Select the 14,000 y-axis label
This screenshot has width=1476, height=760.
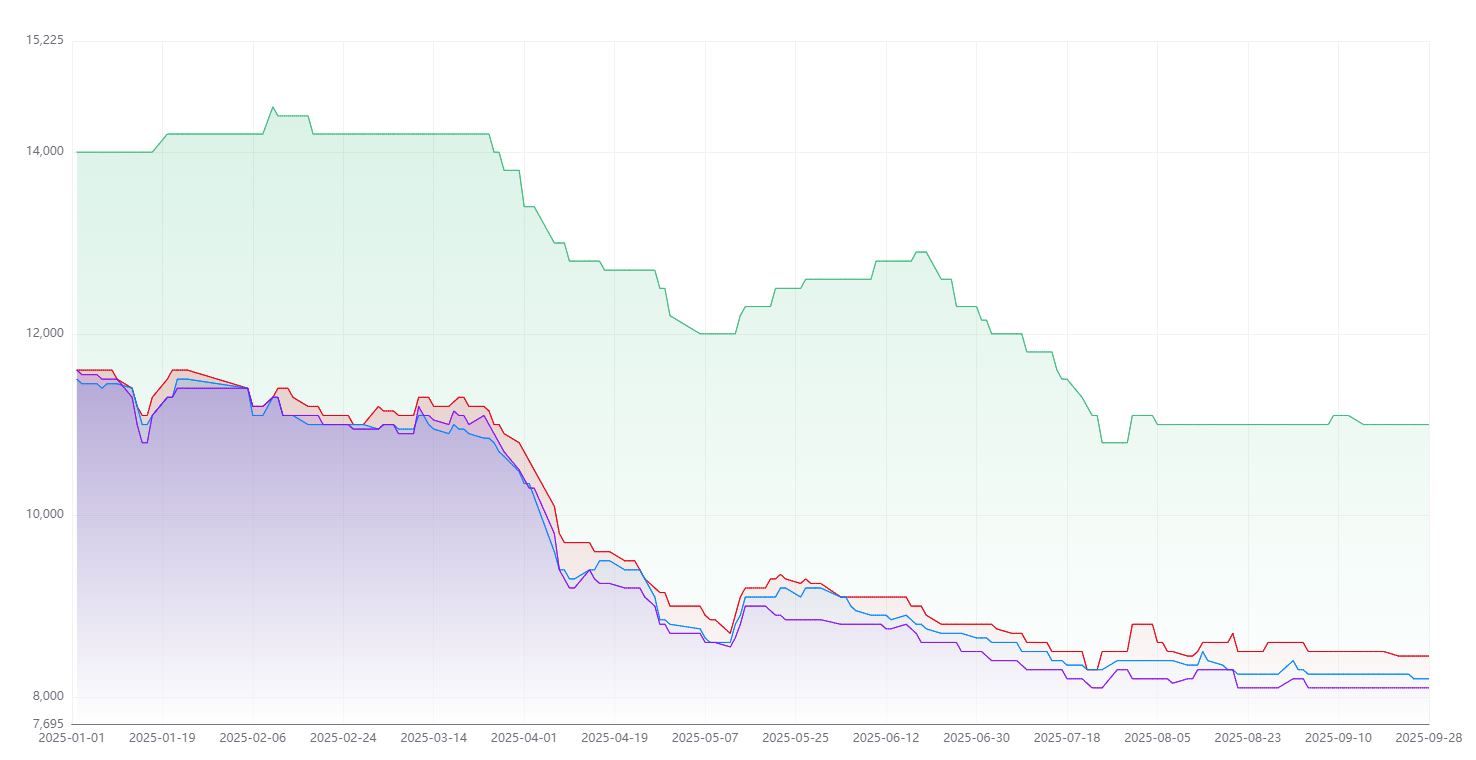coord(45,151)
